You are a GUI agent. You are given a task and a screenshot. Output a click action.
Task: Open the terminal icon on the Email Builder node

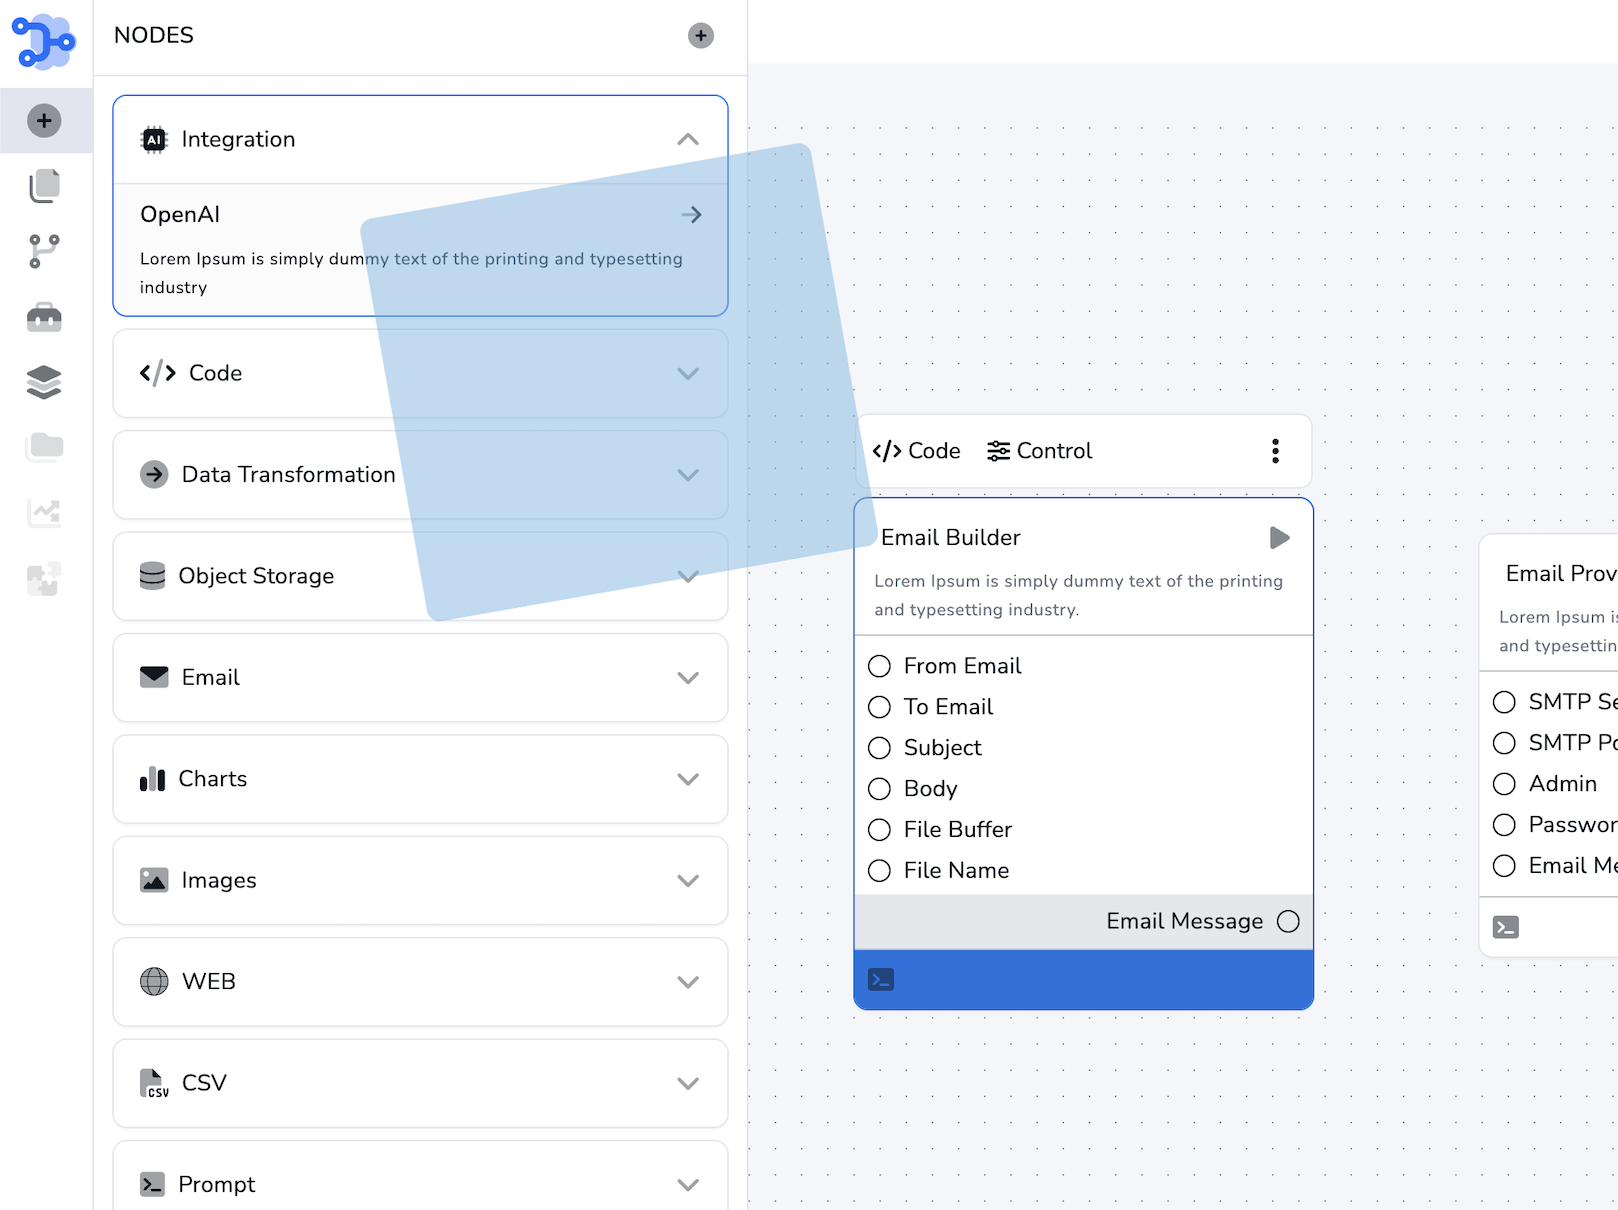[x=881, y=980]
